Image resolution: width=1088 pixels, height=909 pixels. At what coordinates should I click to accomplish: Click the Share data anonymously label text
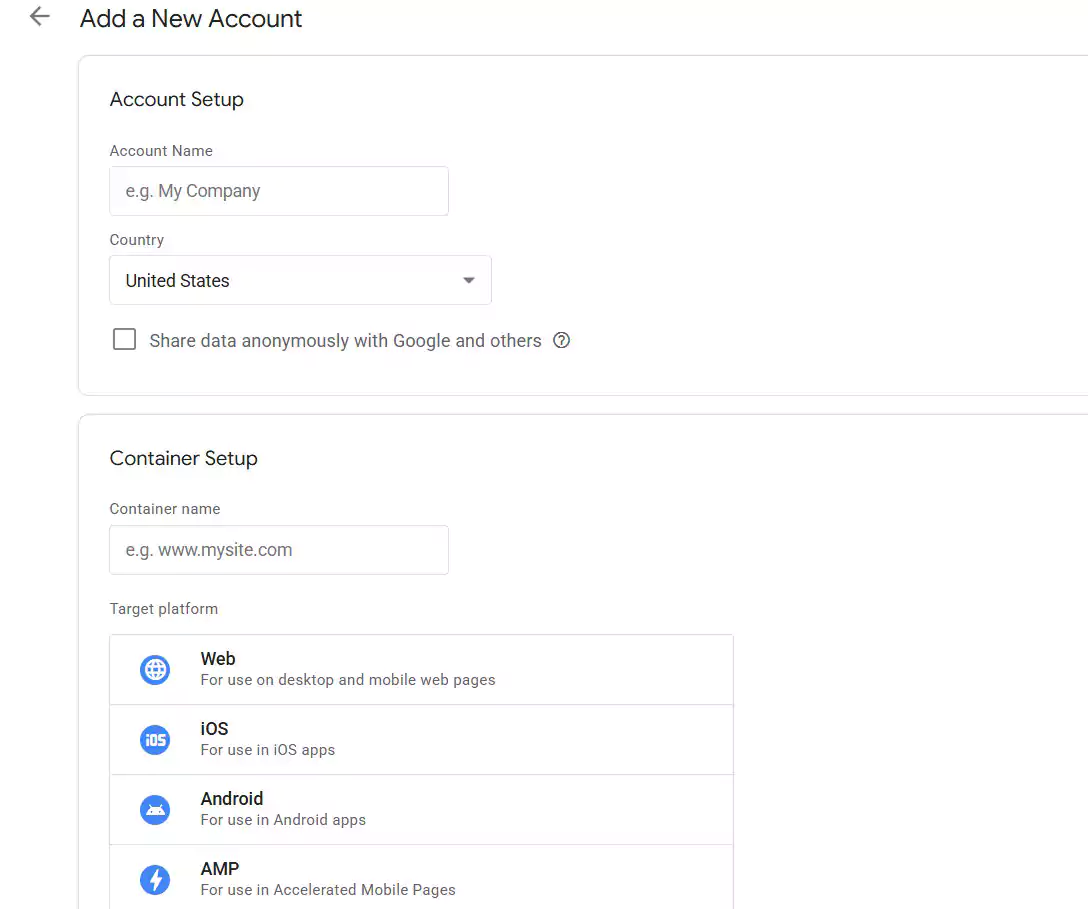[346, 341]
